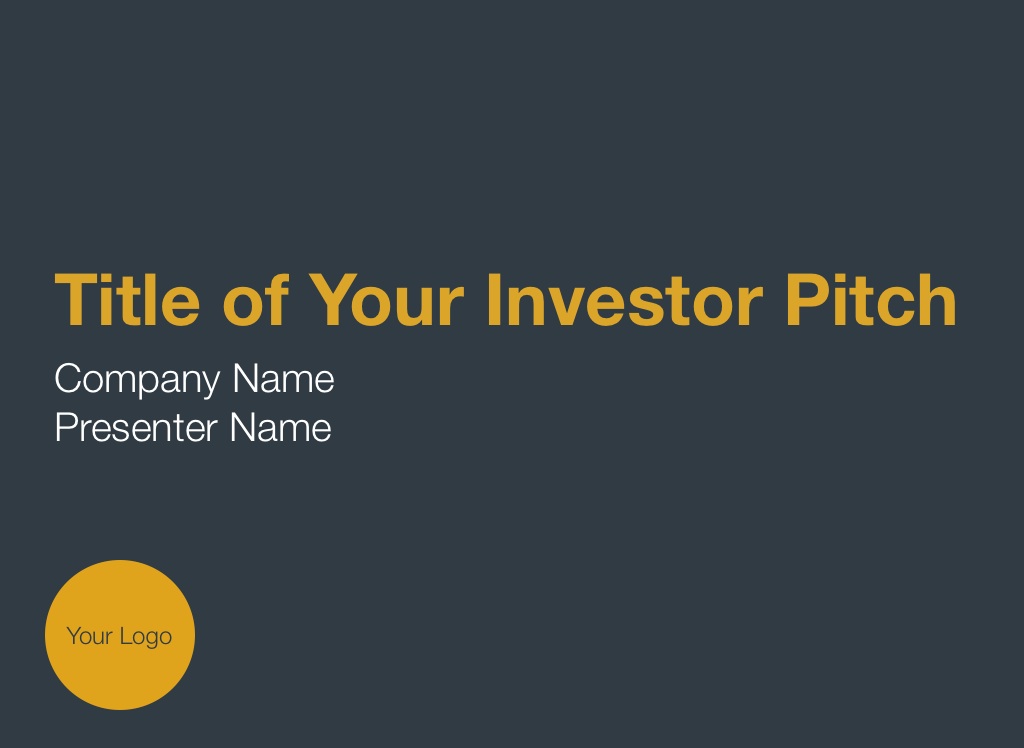Click the capital I in Investor
Image resolution: width=1024 pixels, height=748 pixels.
(x=492, y=300)
